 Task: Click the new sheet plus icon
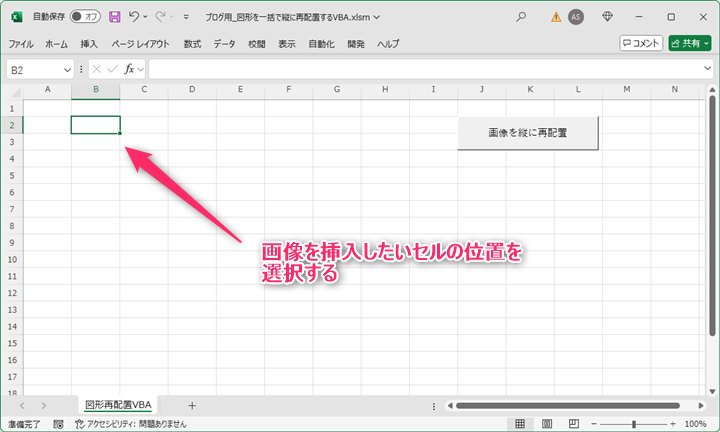click(x=192, y=405)
